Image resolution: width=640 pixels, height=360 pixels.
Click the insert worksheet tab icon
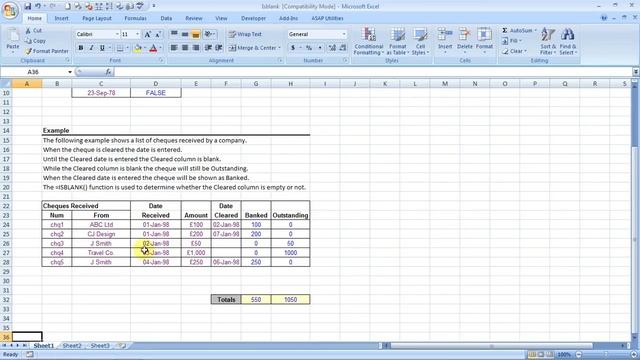(122, 346)
